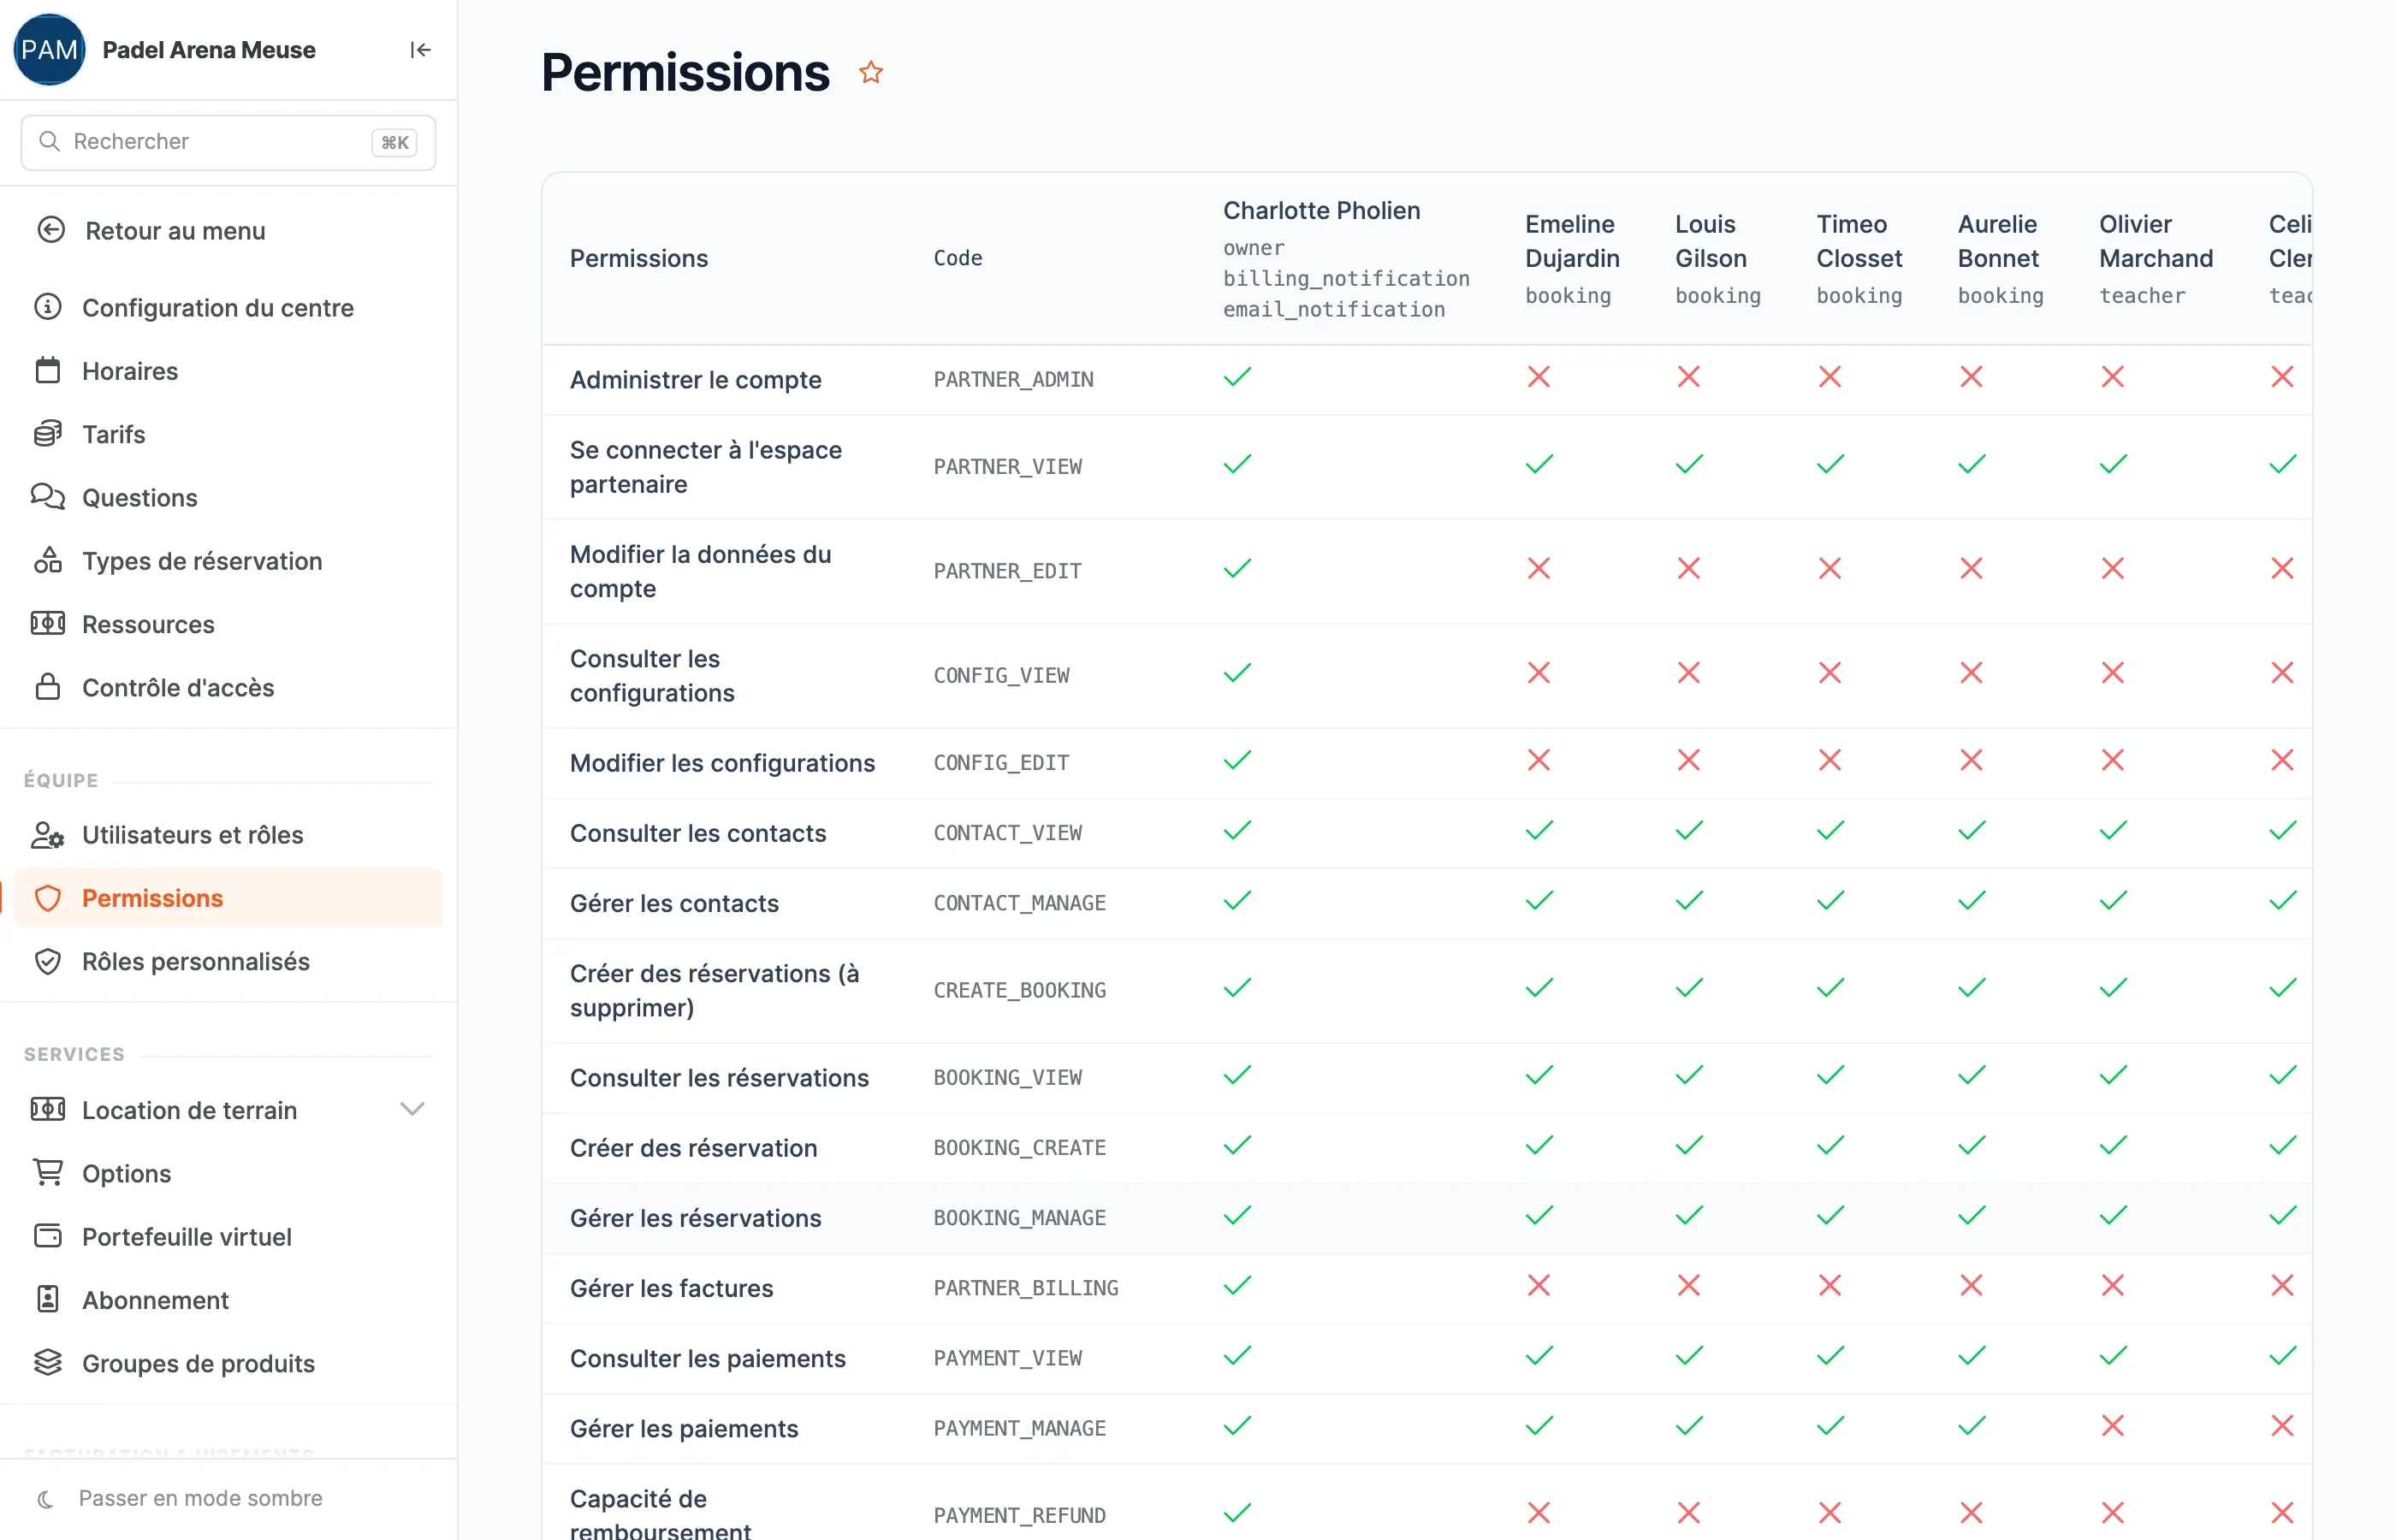The width and height of the screenshot is (2396, 1540).
Task: Click the CONFIG_VIEW code cell
Action: [1001, 675]
